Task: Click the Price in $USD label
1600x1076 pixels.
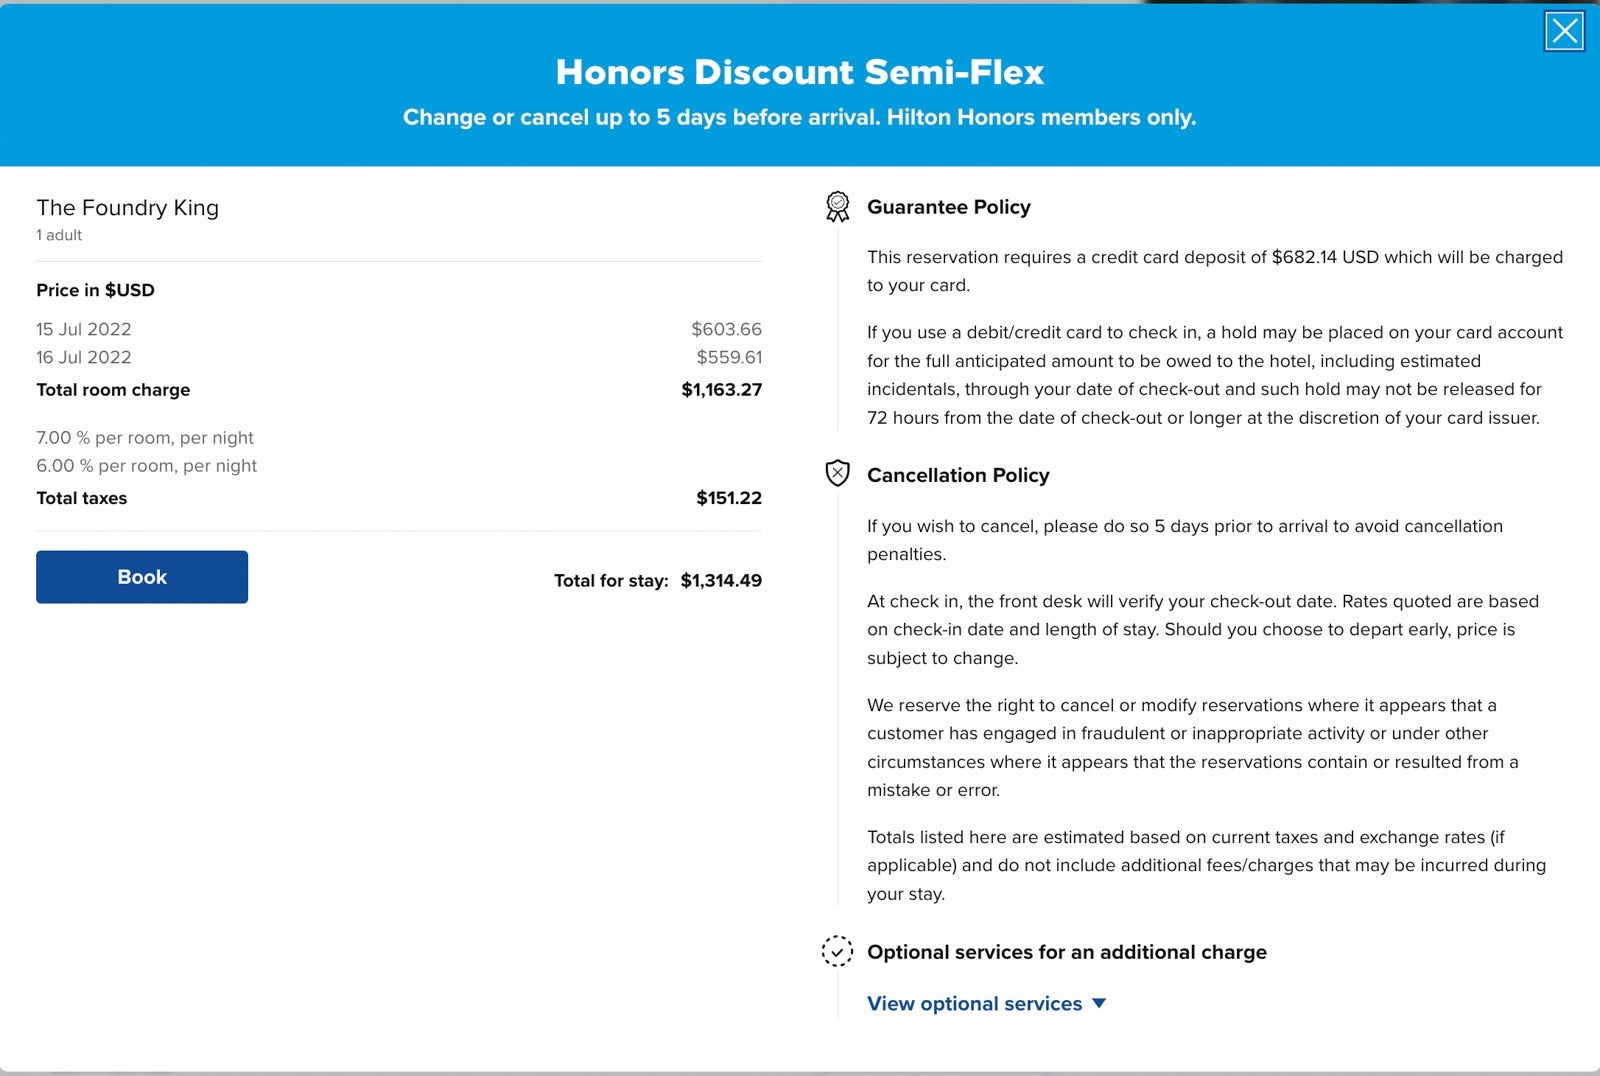Action: 95,290
